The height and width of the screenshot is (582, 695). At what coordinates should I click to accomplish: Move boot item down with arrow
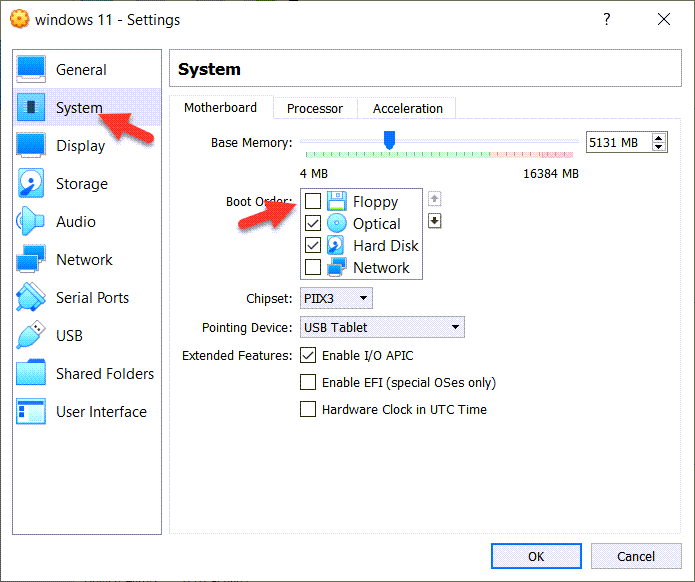pyautogui.click(x=434, y=221)
